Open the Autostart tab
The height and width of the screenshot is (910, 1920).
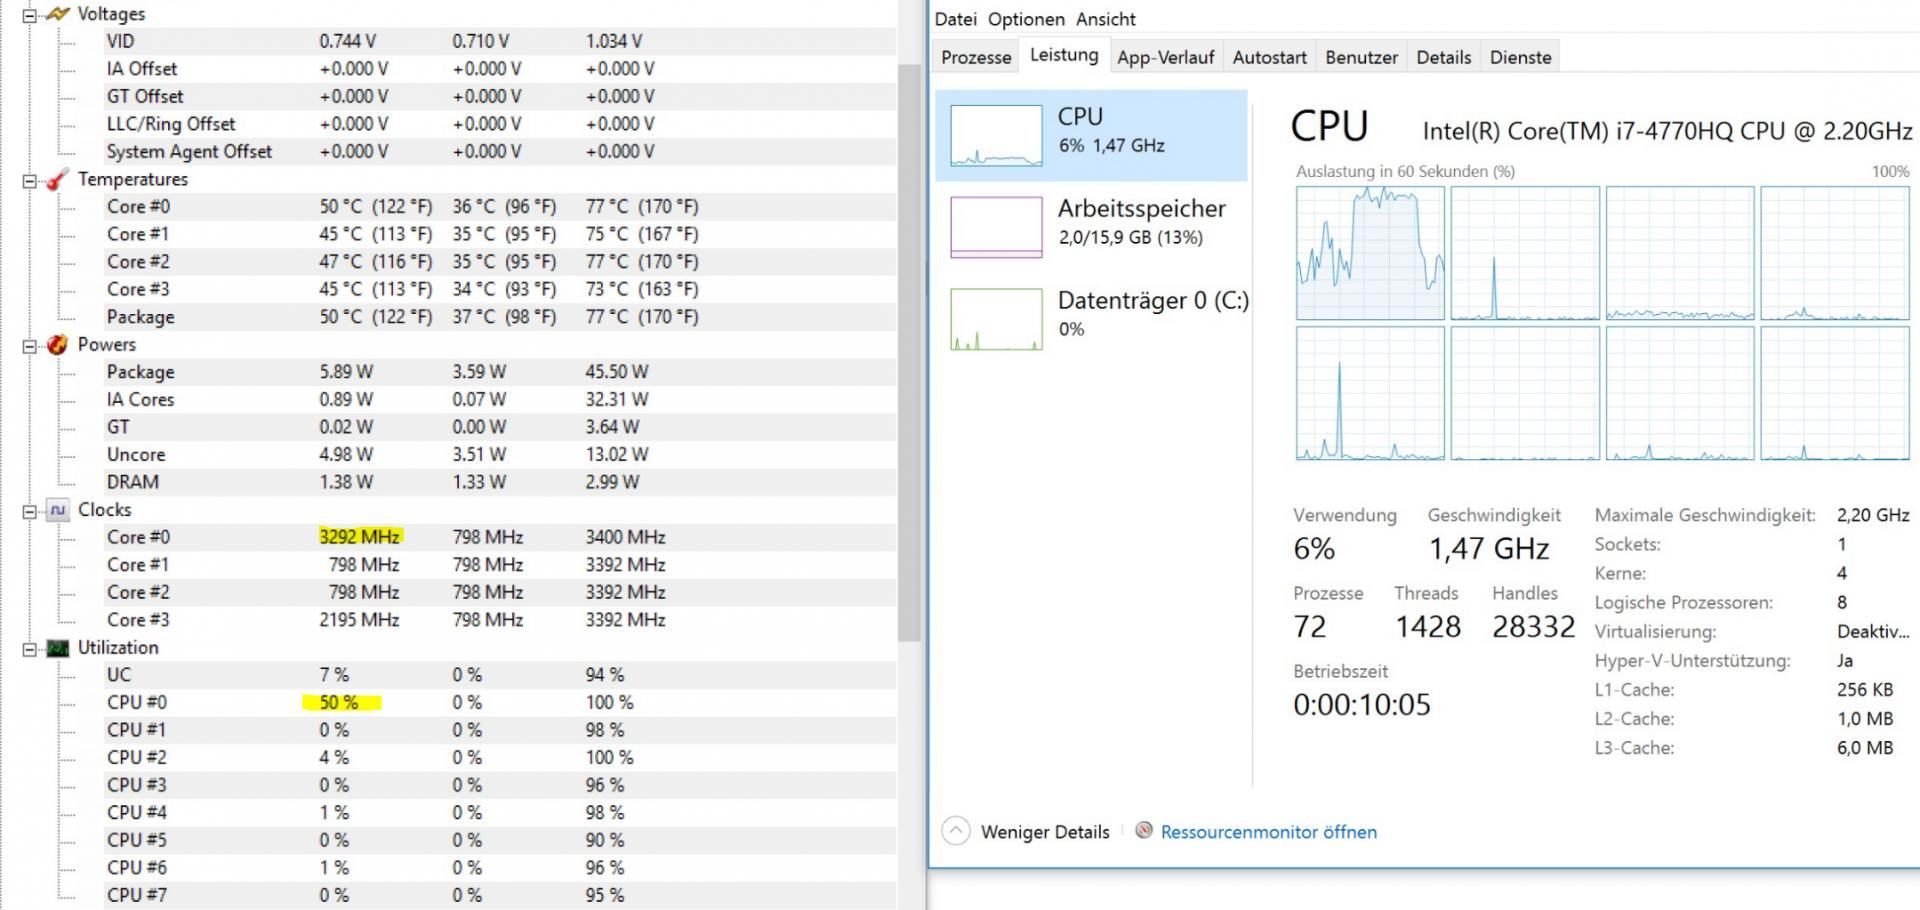(x=1269, y=57)
